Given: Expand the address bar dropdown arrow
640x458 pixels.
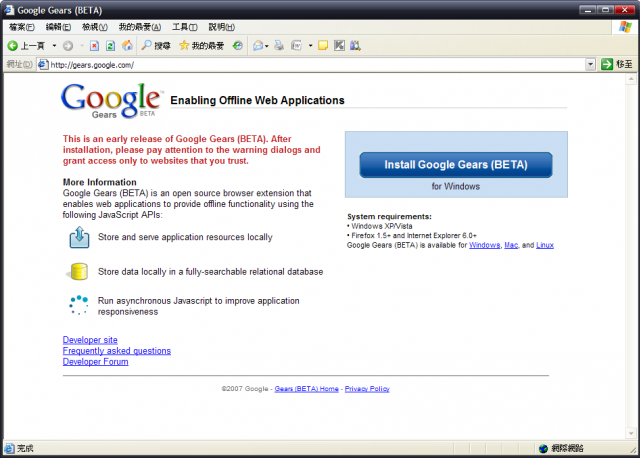Looking at the screenshot, I should click(x=590, y=64).
